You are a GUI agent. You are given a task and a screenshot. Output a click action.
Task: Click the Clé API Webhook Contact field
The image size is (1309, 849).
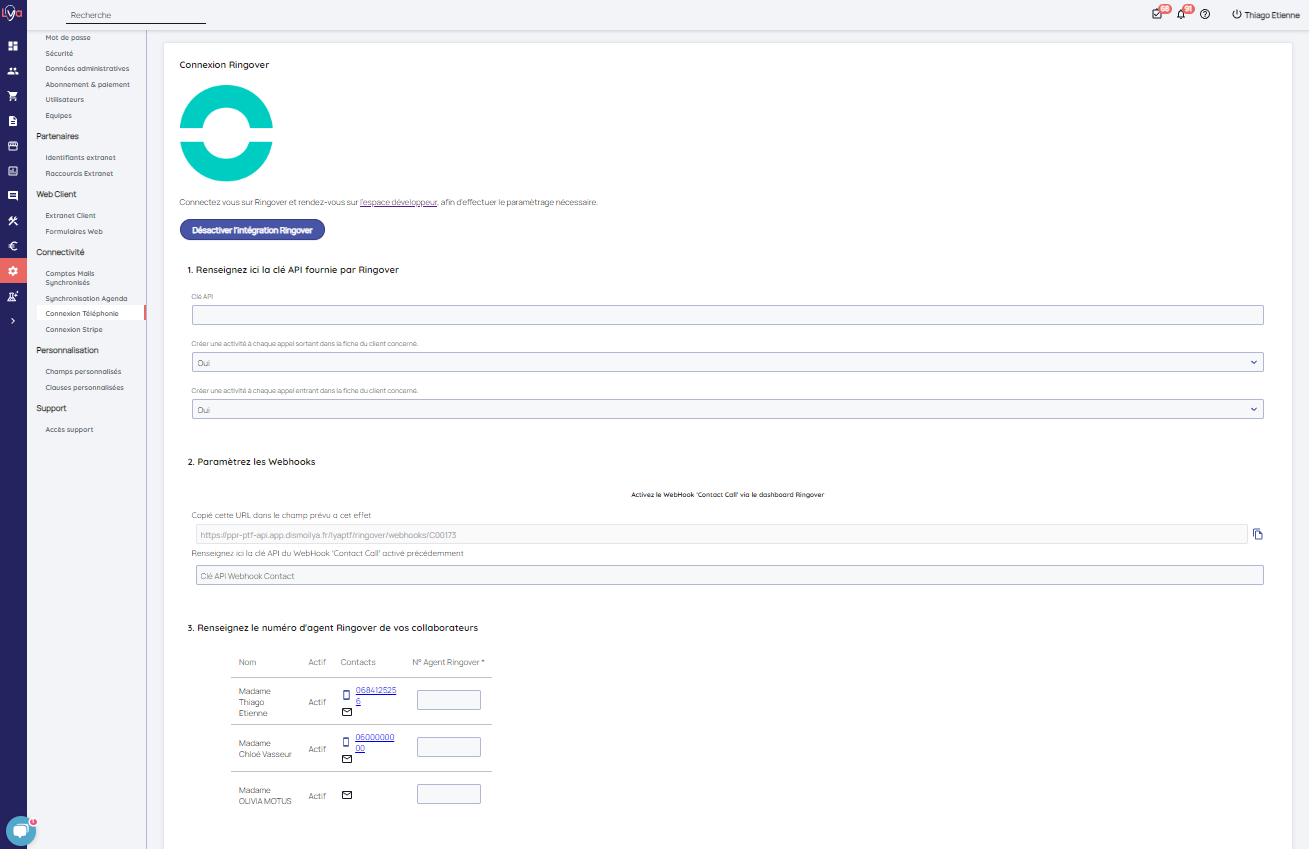(x=729, y=575)
